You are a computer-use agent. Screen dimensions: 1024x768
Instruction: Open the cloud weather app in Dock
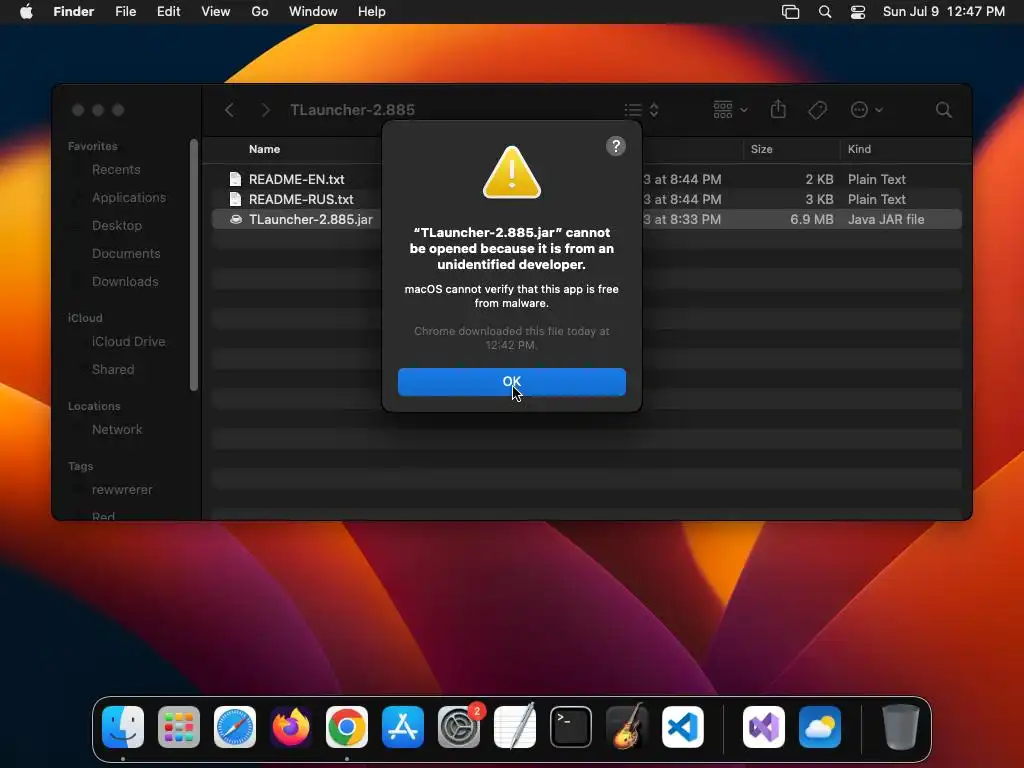pyautogui.click(x=820, y=727)
